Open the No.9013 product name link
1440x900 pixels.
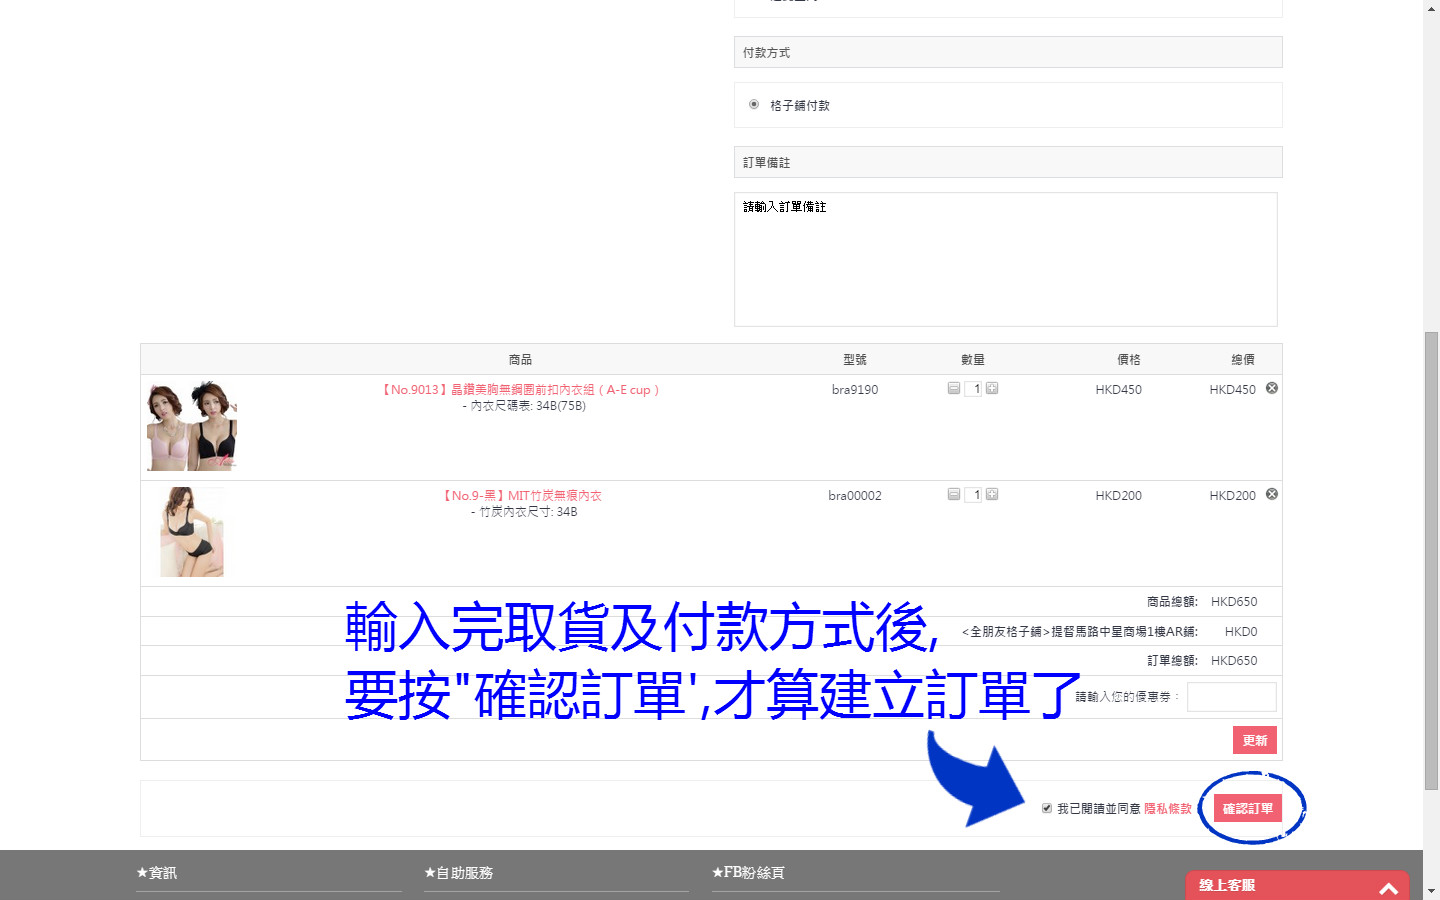pyautogui.click(x=520, y=390)
